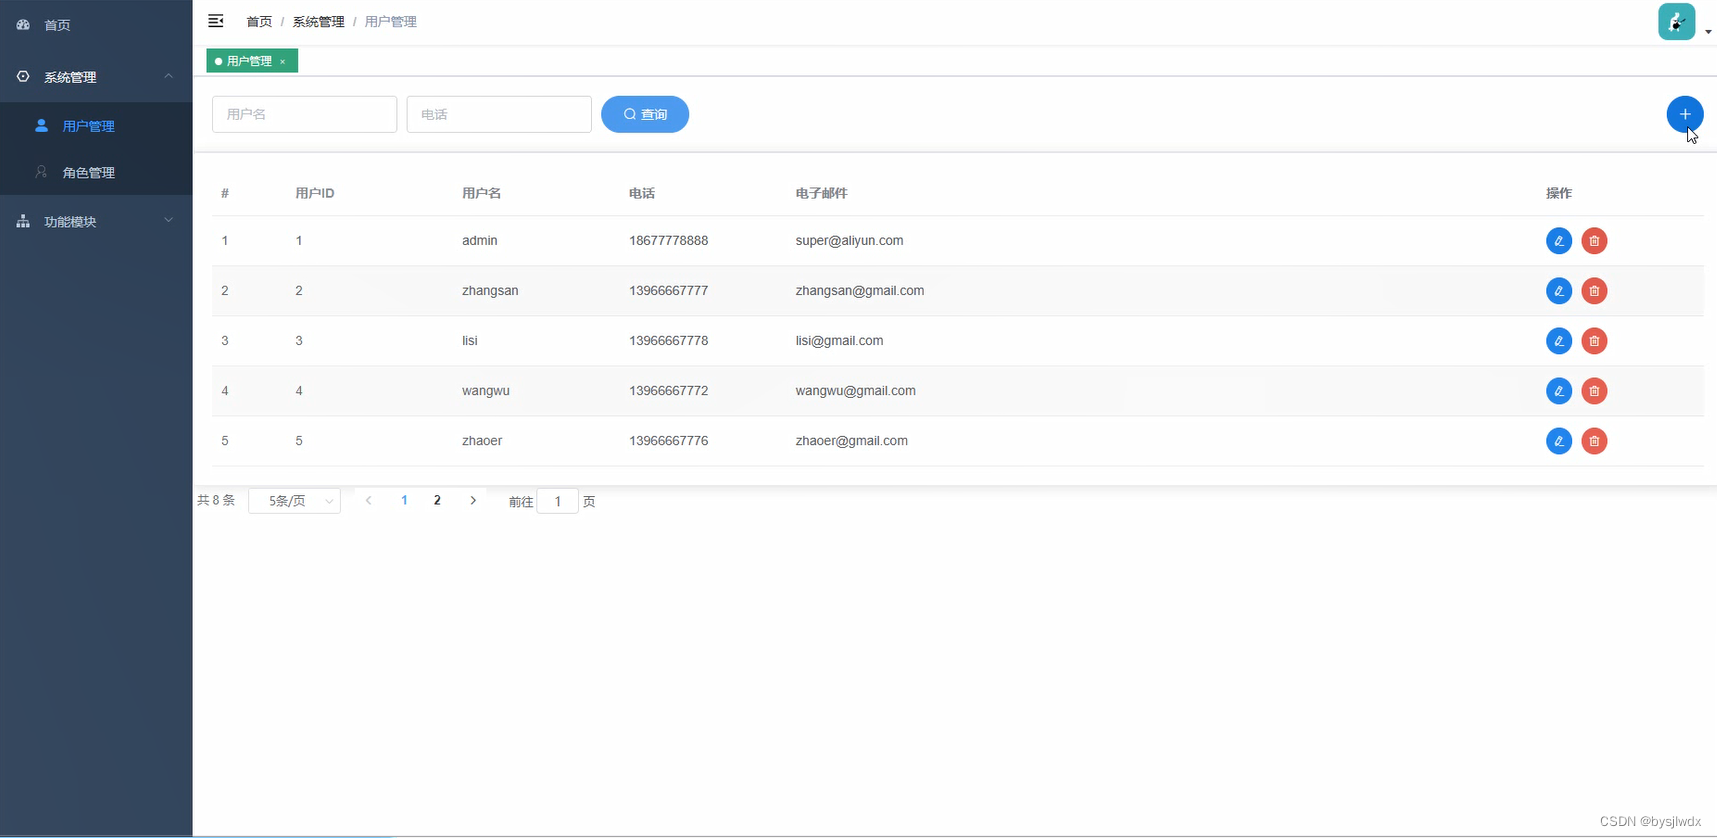
Task: Click the 首页 dashboard icon in sidebar
Action: coord(23,24)
